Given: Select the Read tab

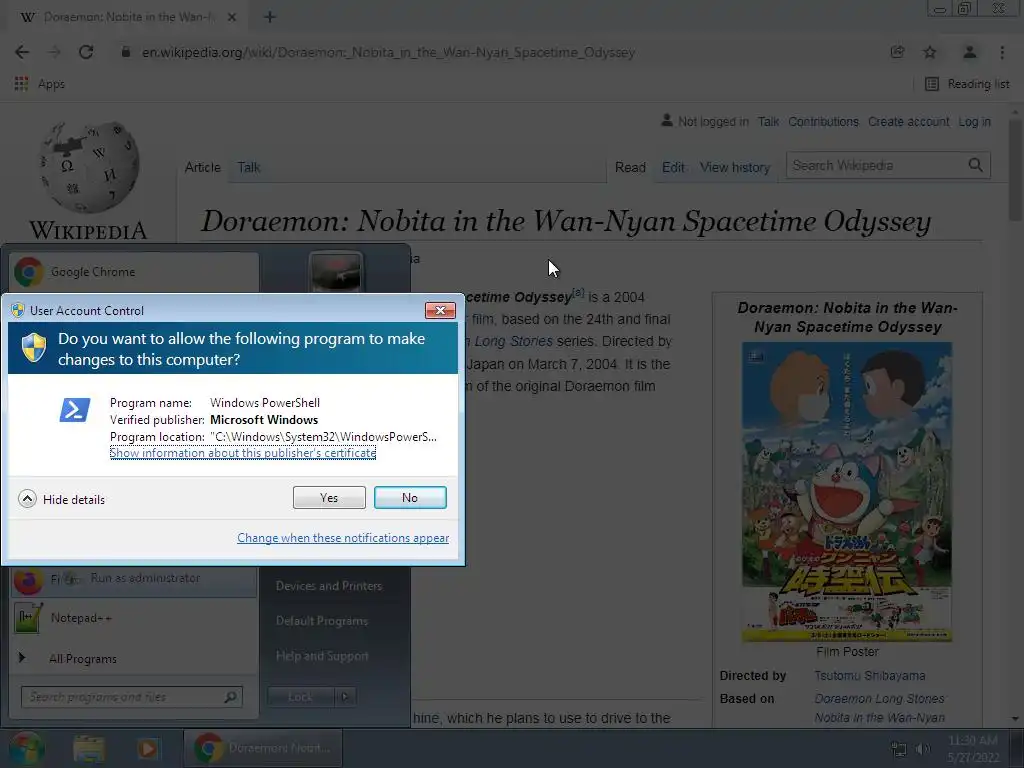Looking at the screenshot, I should (x=630, y=168).
